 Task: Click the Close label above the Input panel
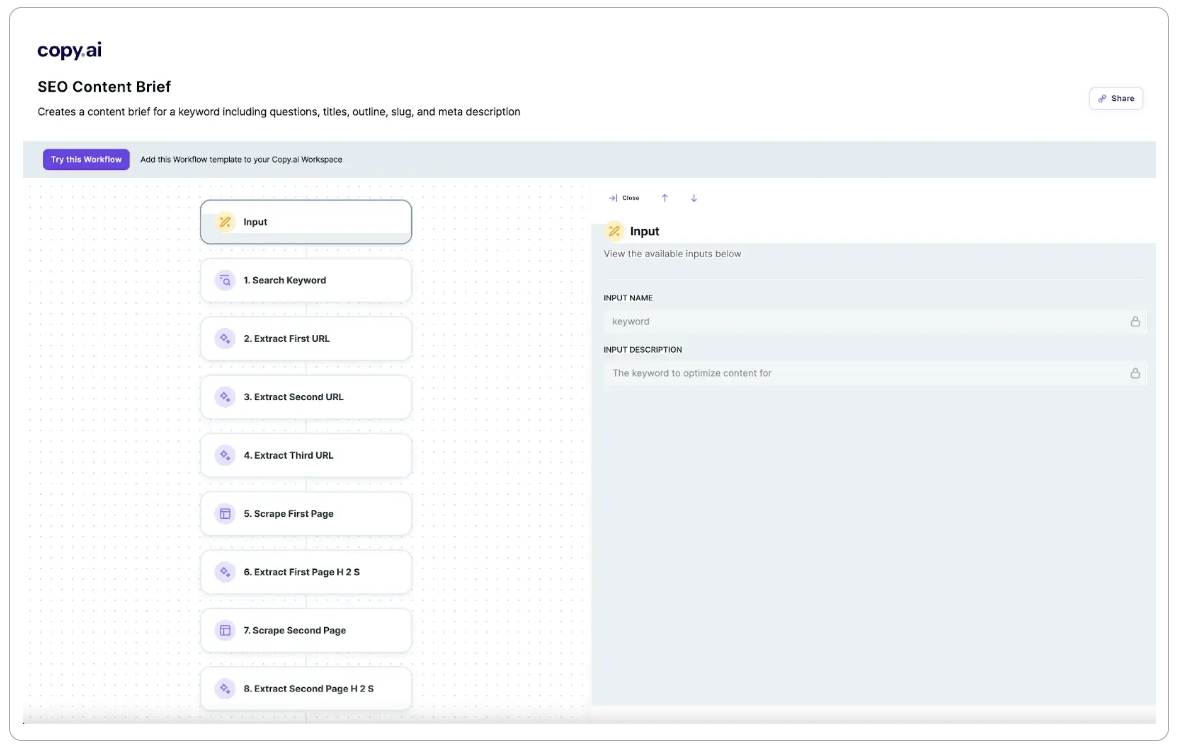click(x=631, y=198)
